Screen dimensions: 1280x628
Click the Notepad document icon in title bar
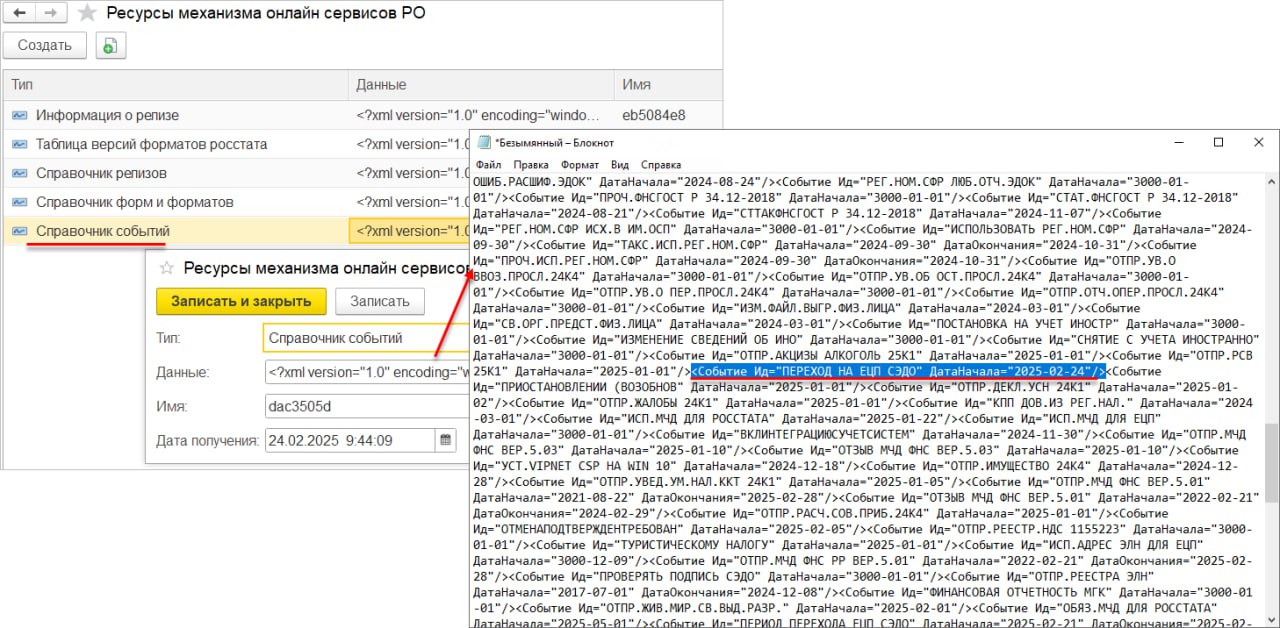coord(484,142)
